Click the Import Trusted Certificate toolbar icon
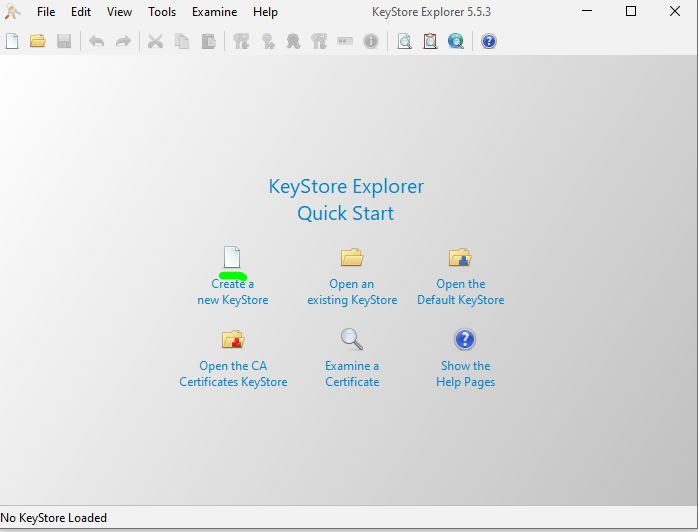The height and width of the screenshot is (532, 698). (293, 41)
